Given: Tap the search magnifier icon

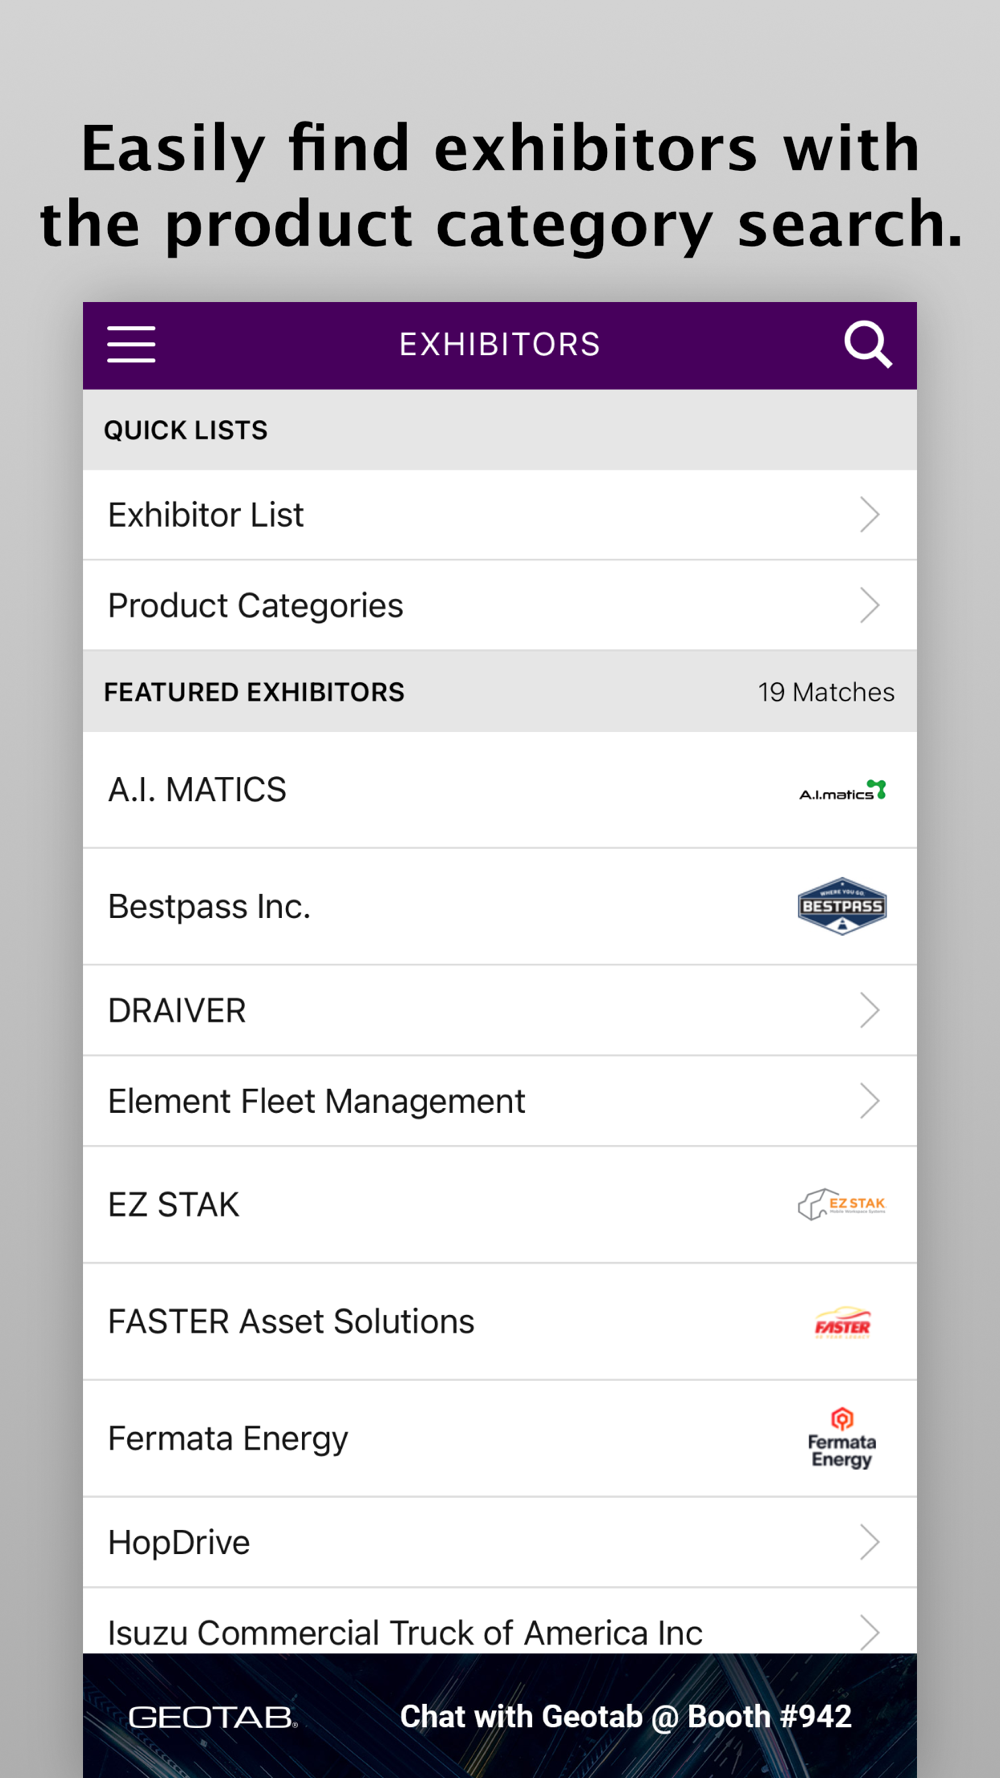Looking at the screenshot, I should [x=867, y=345].
